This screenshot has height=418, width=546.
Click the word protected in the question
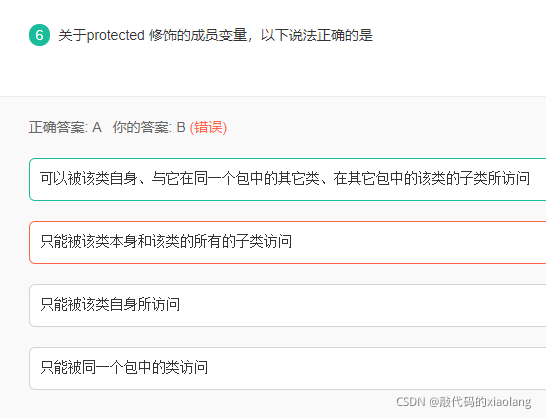pos(115,35)
